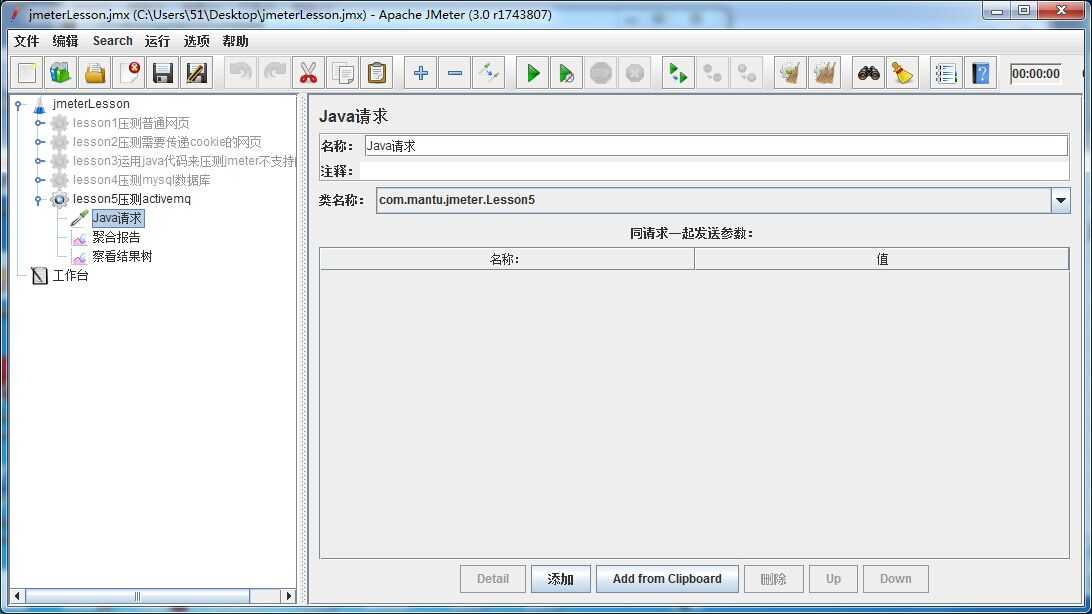Open Search with binoculars icon

coord(868,73)
